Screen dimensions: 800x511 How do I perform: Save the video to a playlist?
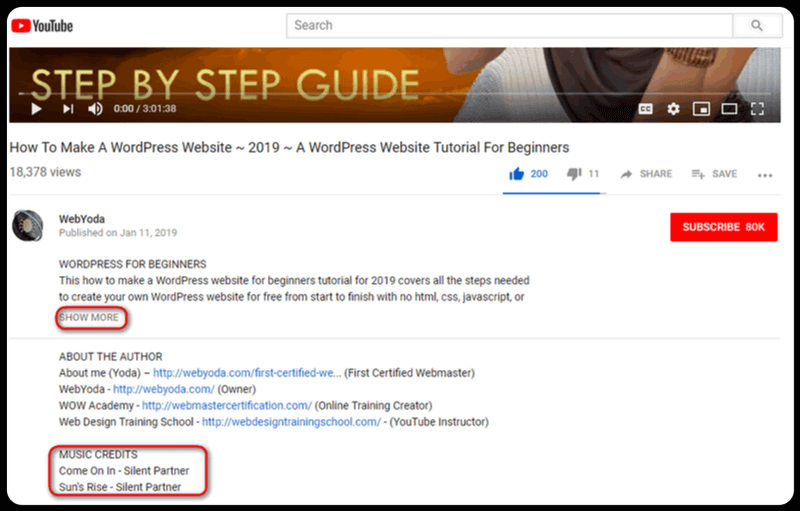[714, 174]
